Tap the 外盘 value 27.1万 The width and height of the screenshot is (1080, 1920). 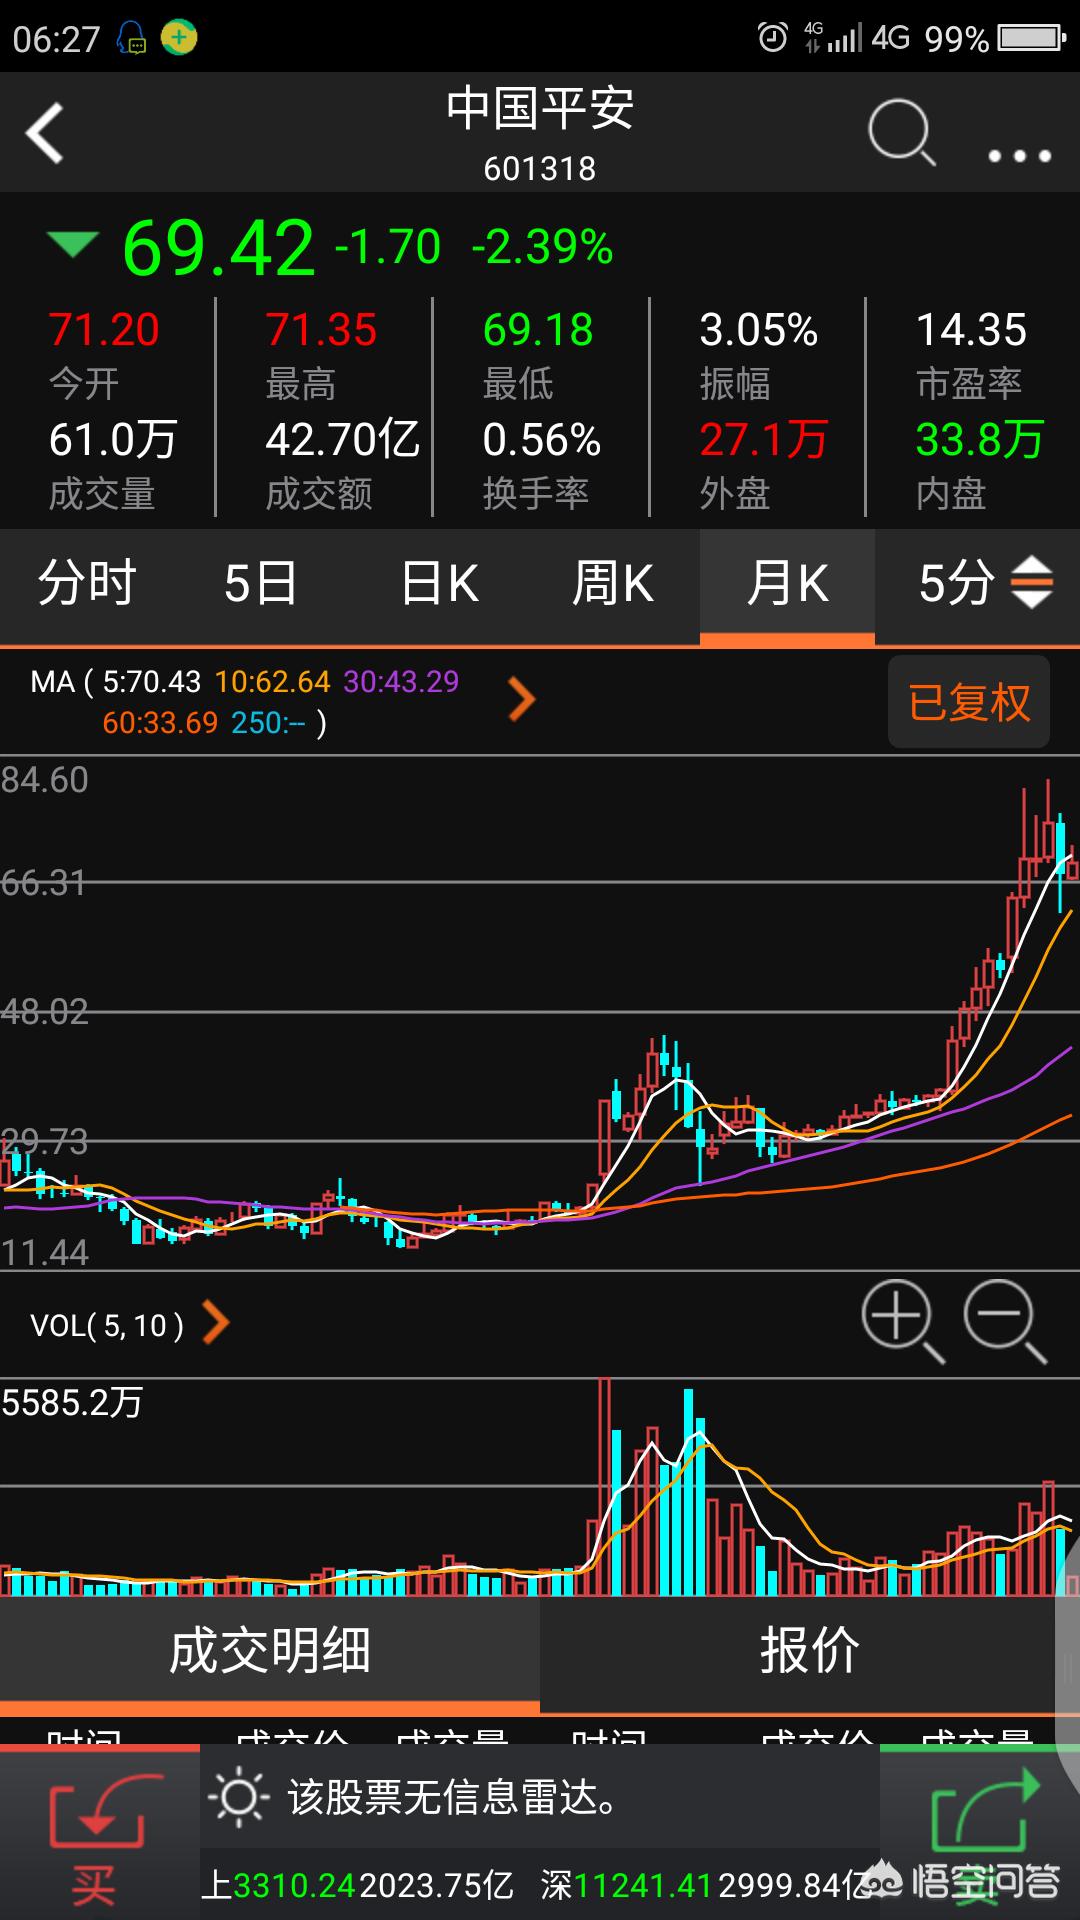tap(764, 440)
